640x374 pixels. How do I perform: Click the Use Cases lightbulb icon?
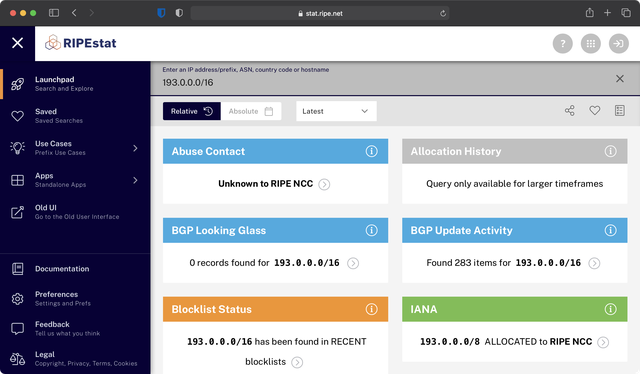pos(18,148)
